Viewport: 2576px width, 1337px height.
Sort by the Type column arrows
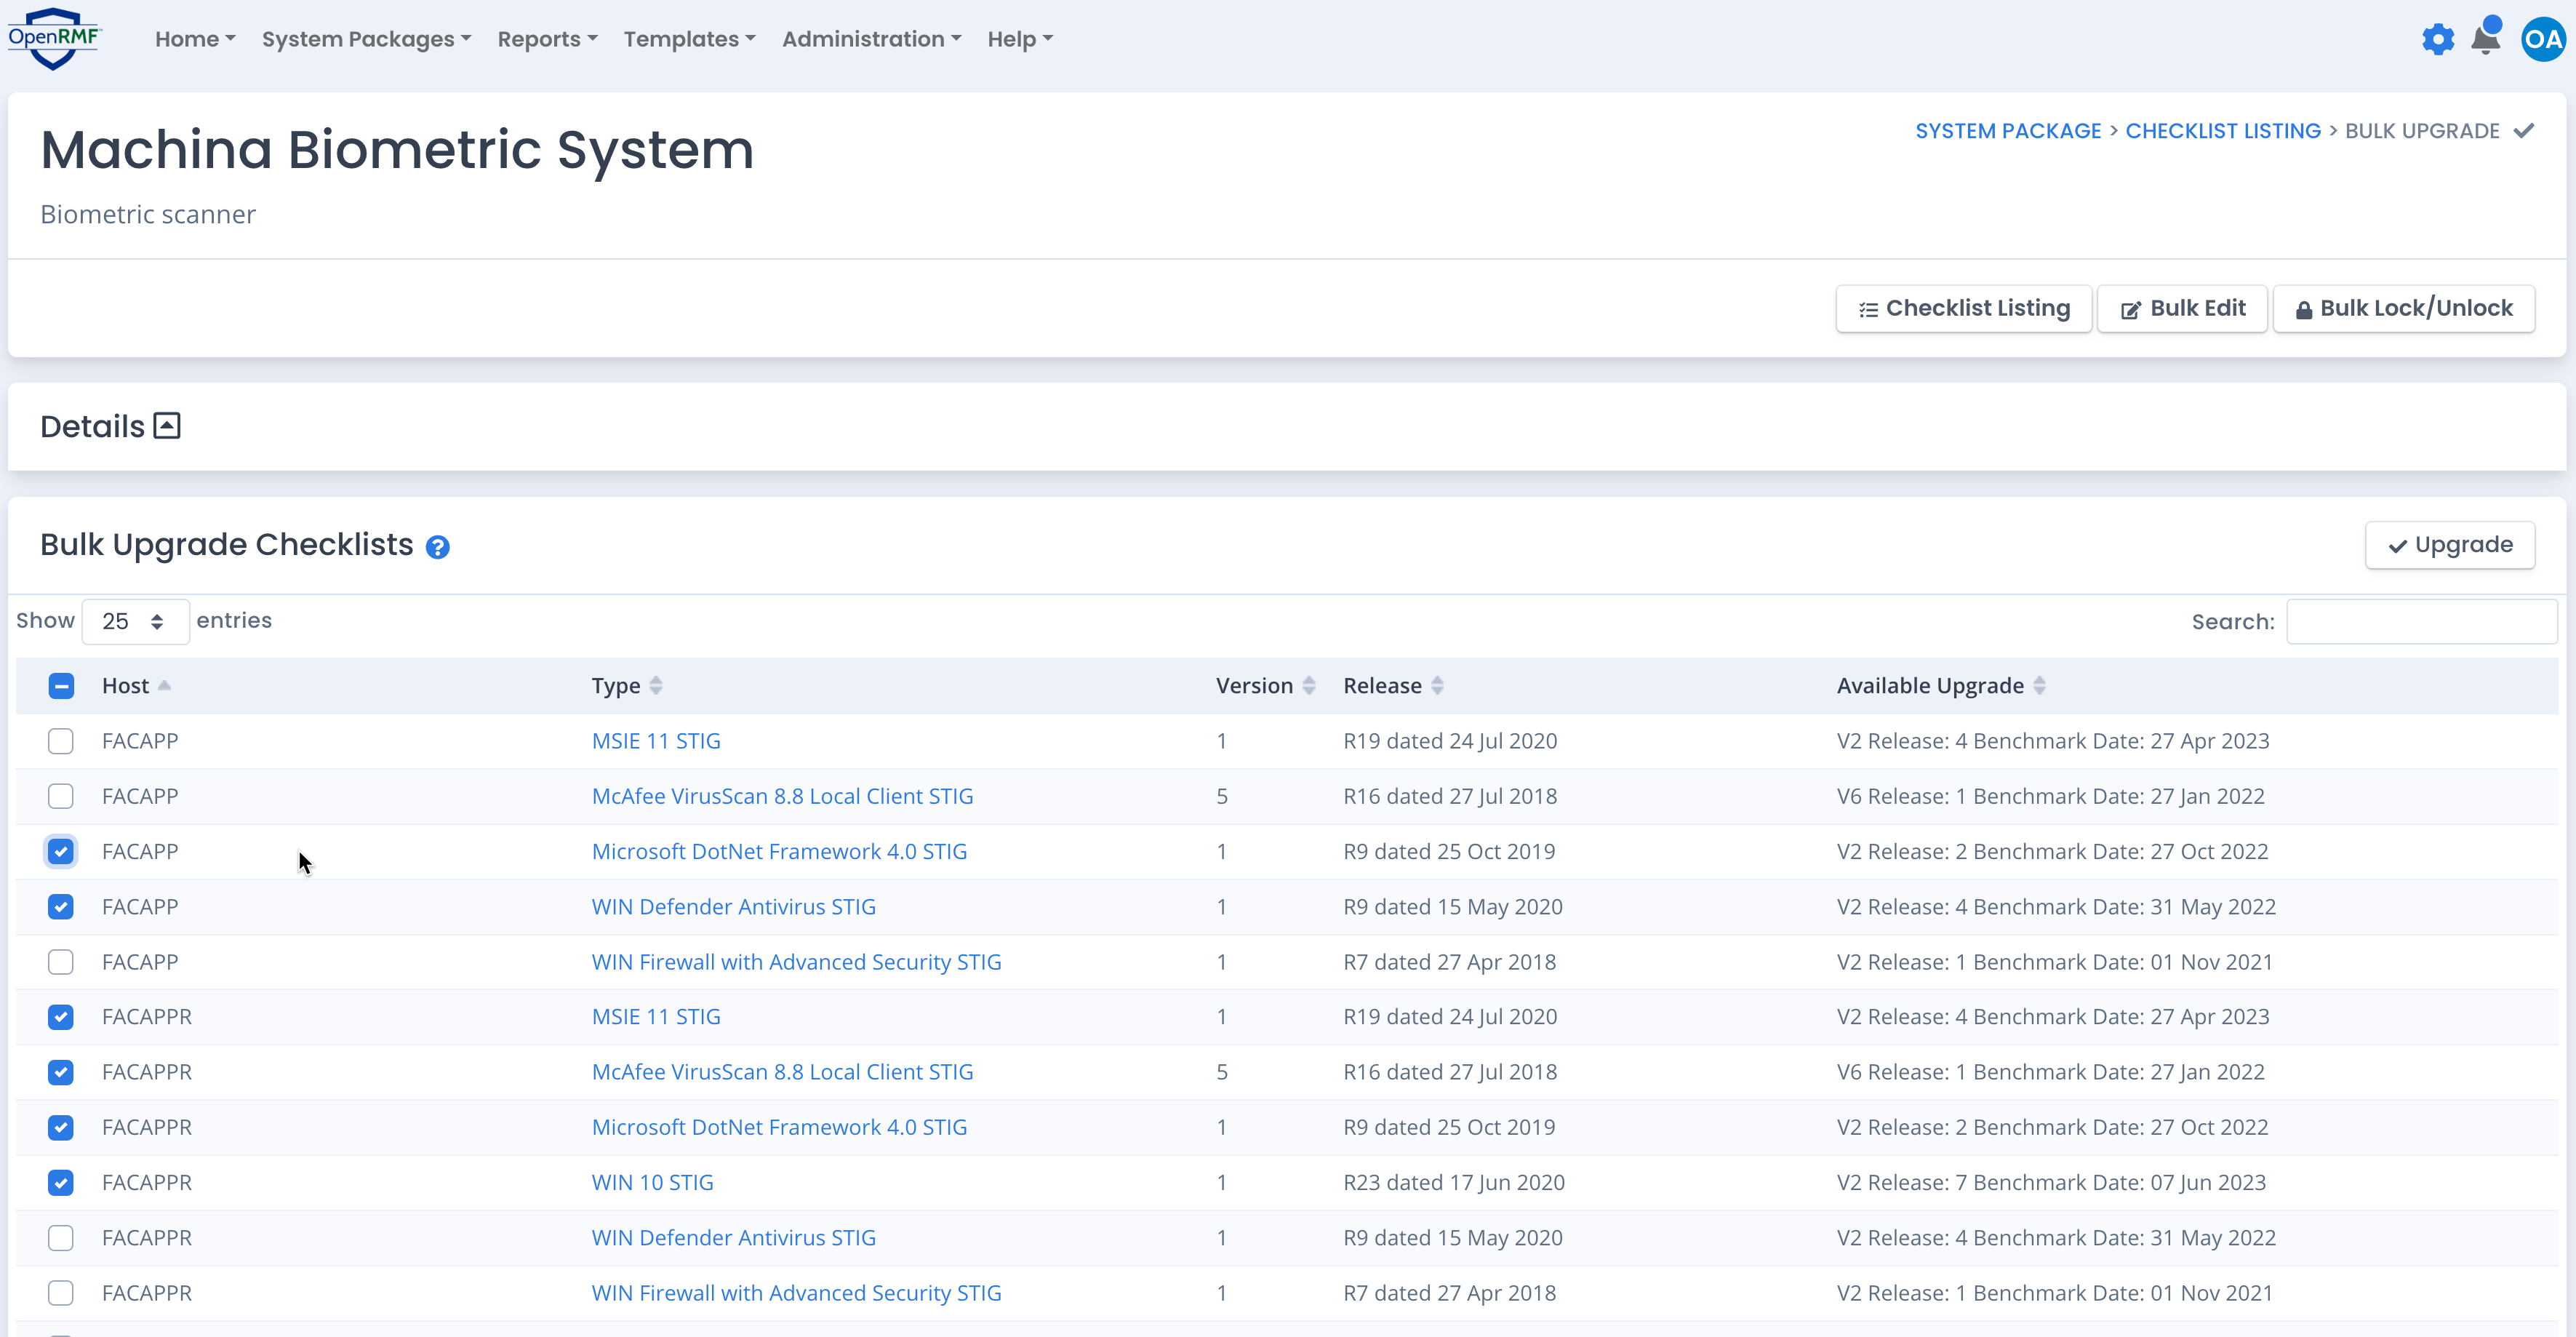tap(656, 686)
